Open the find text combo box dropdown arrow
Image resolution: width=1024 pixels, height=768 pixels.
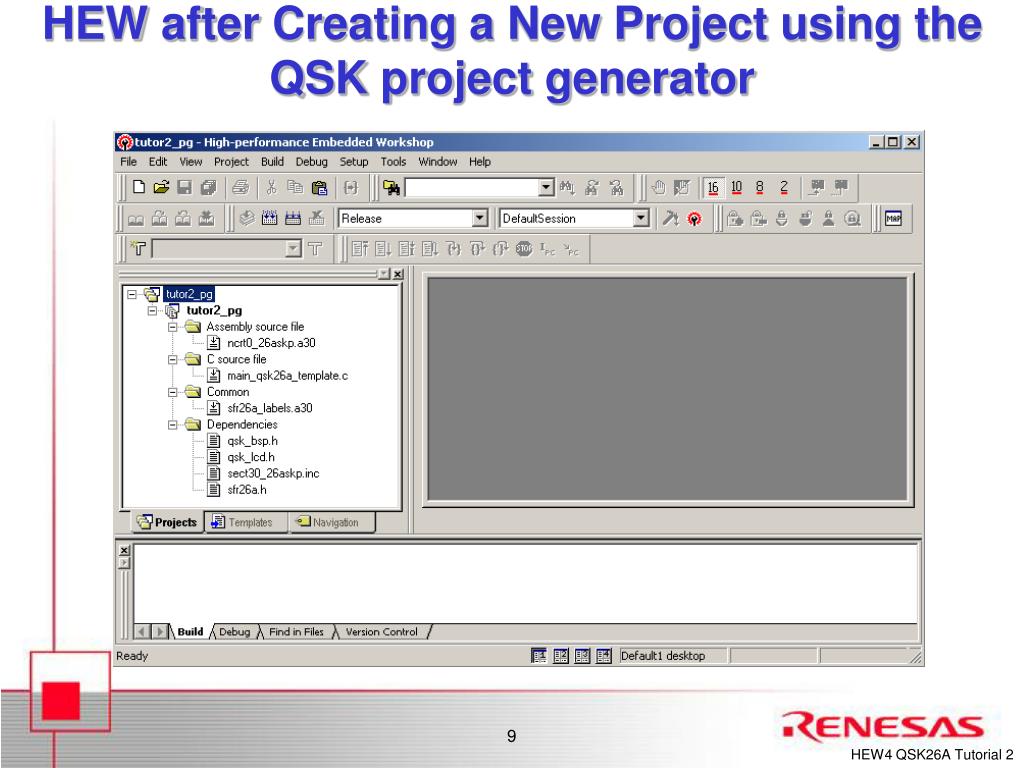click(x=547, y=188)
